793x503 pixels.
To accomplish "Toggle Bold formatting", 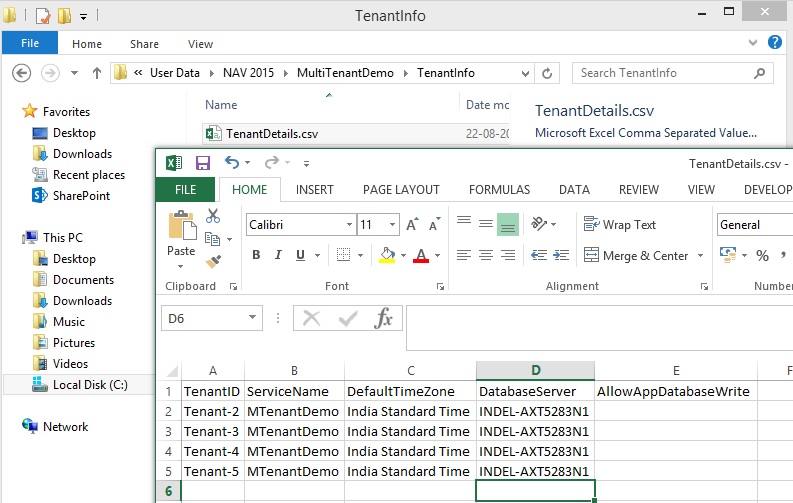I will 256,255.
